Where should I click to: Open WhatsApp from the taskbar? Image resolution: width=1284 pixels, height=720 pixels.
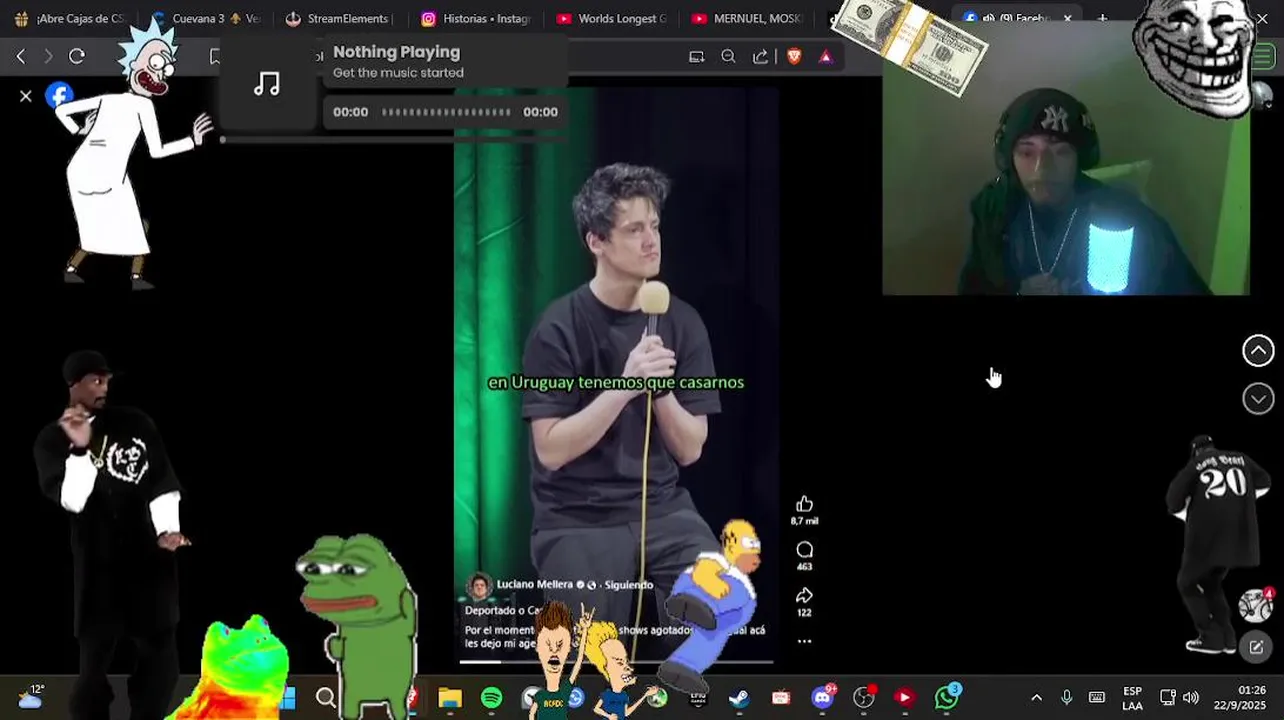click(x=946, y=697)
